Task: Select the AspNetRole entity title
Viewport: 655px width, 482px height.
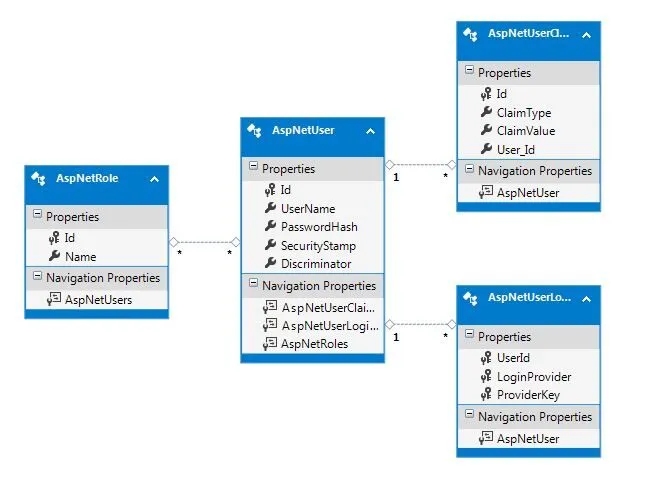Action: tap(87, 178)
